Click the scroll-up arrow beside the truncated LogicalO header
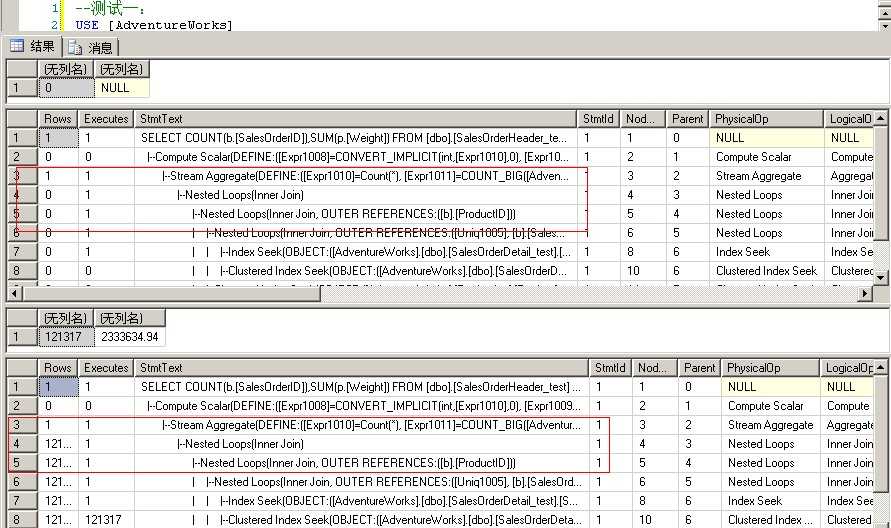The width and height of the screenshot is (891, 528). coord(881,118)
